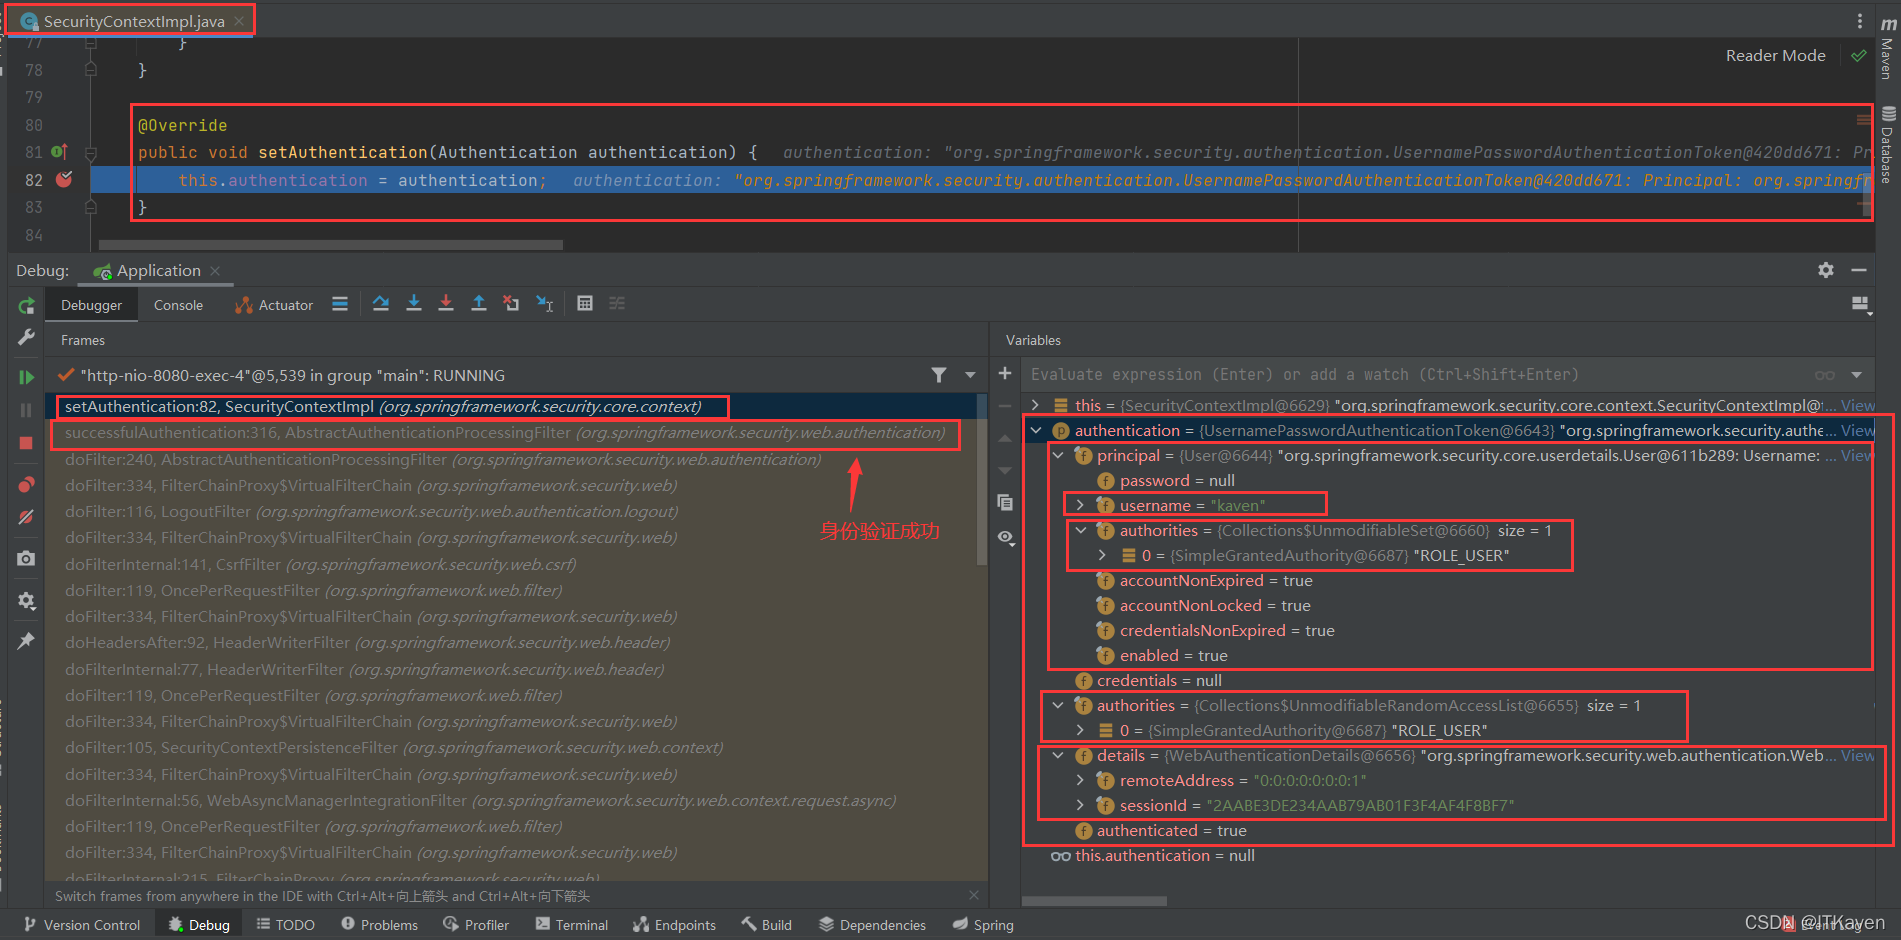Take a thread dump with camera icon
This screenshot has width=1901, height=940.
pos(26,559)
